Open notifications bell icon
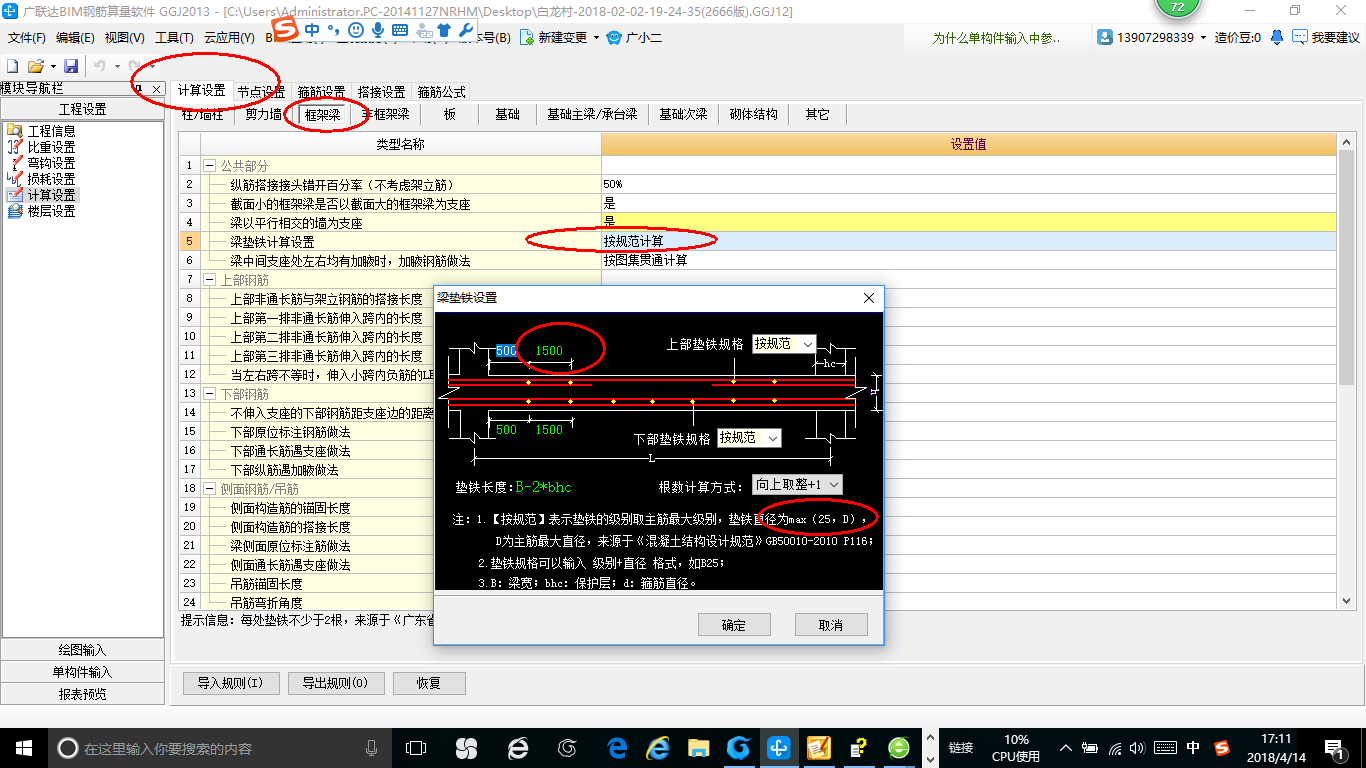This screenshot has height=768, width=1366. (1277, 37)
